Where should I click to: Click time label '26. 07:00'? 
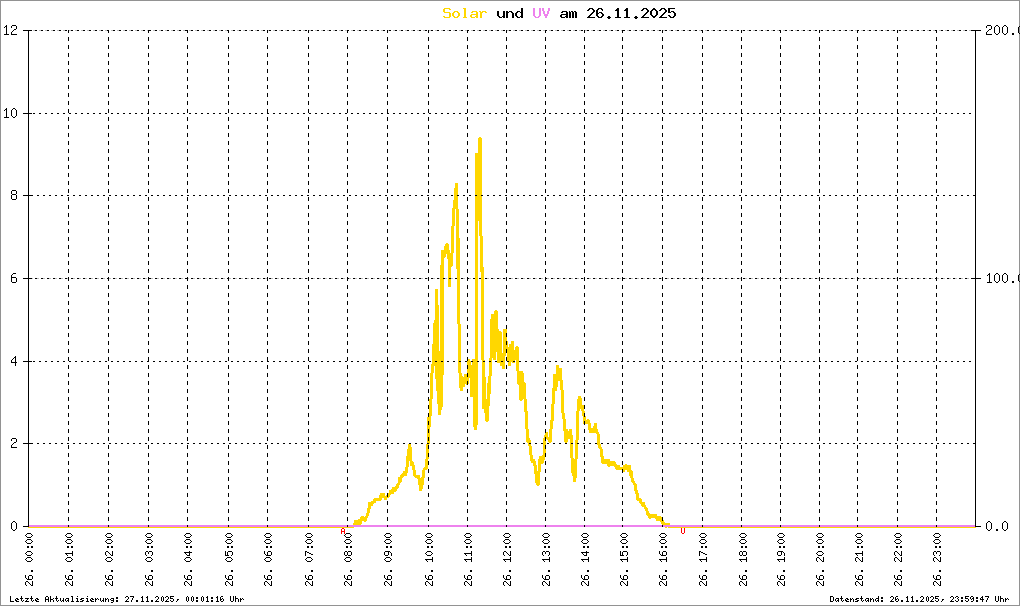click(309, 559)
